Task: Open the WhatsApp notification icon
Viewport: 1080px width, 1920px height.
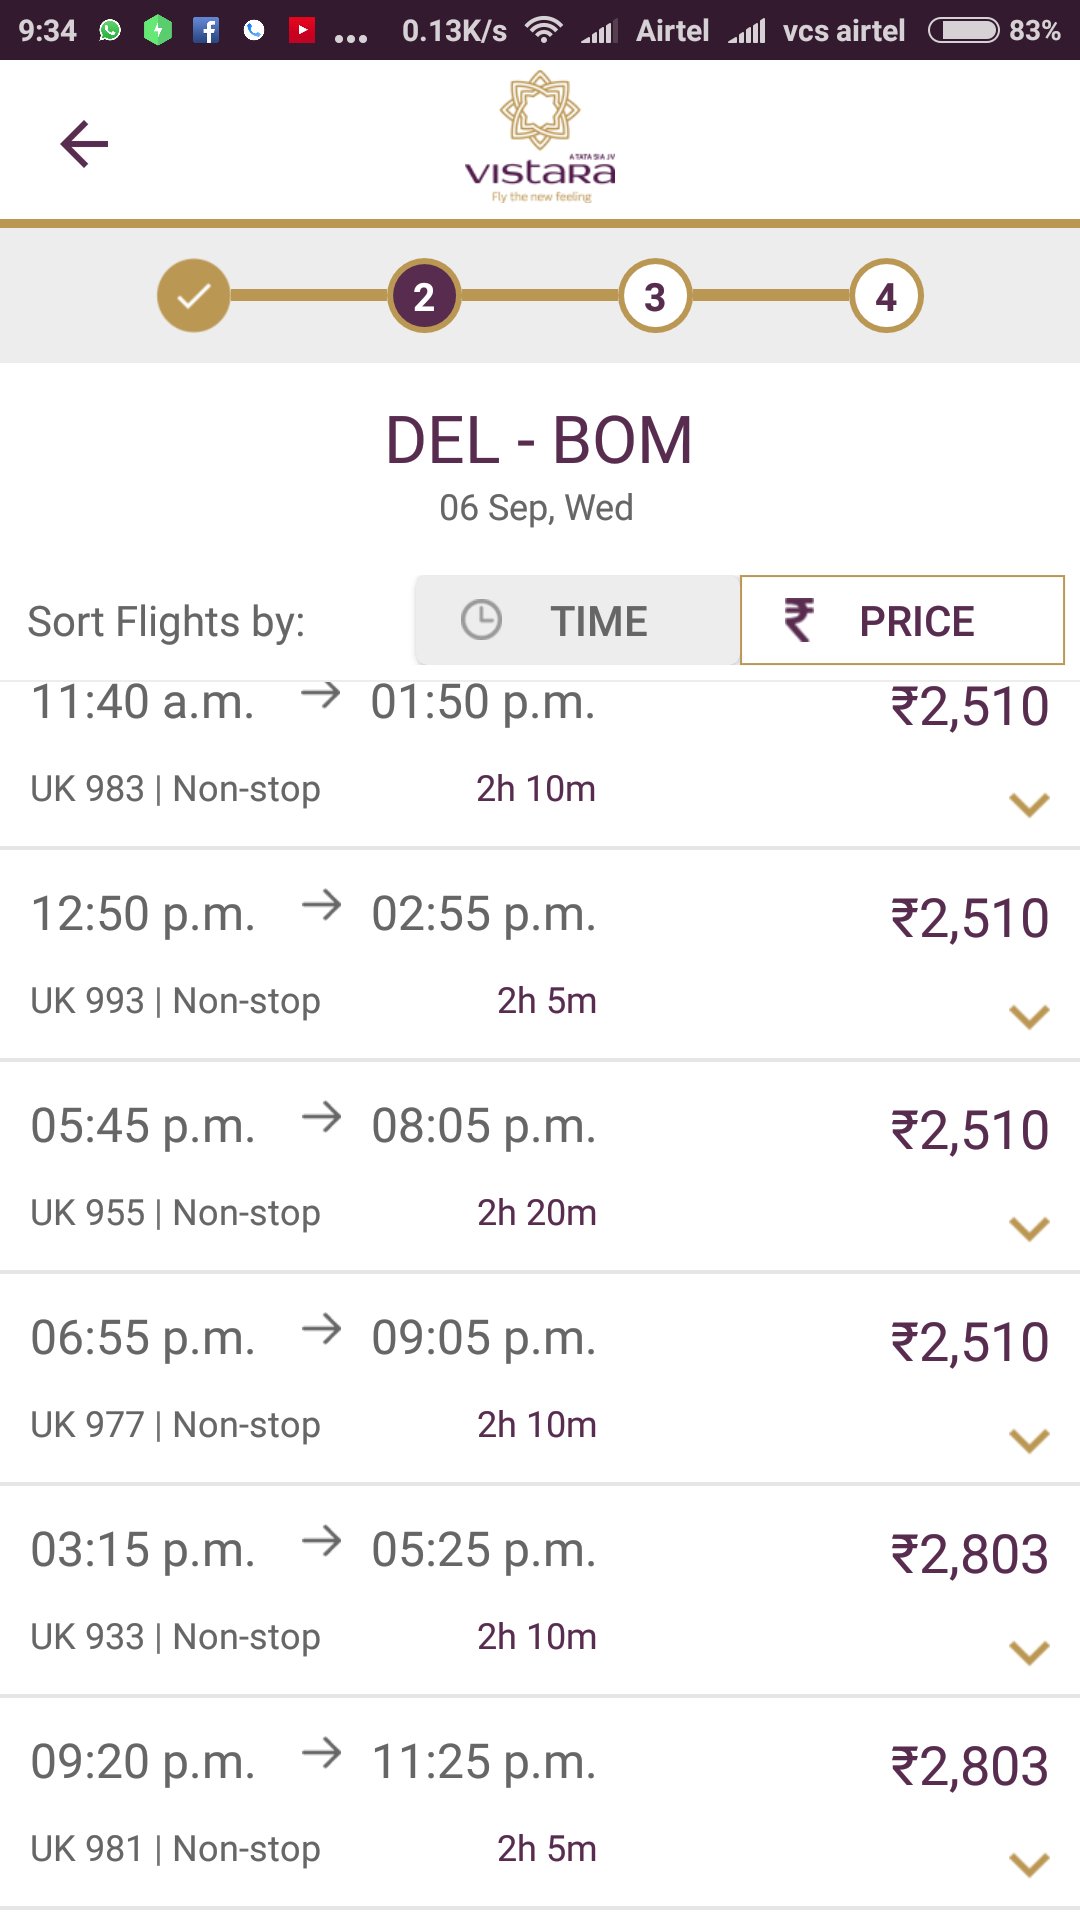Action: point(110,30)
